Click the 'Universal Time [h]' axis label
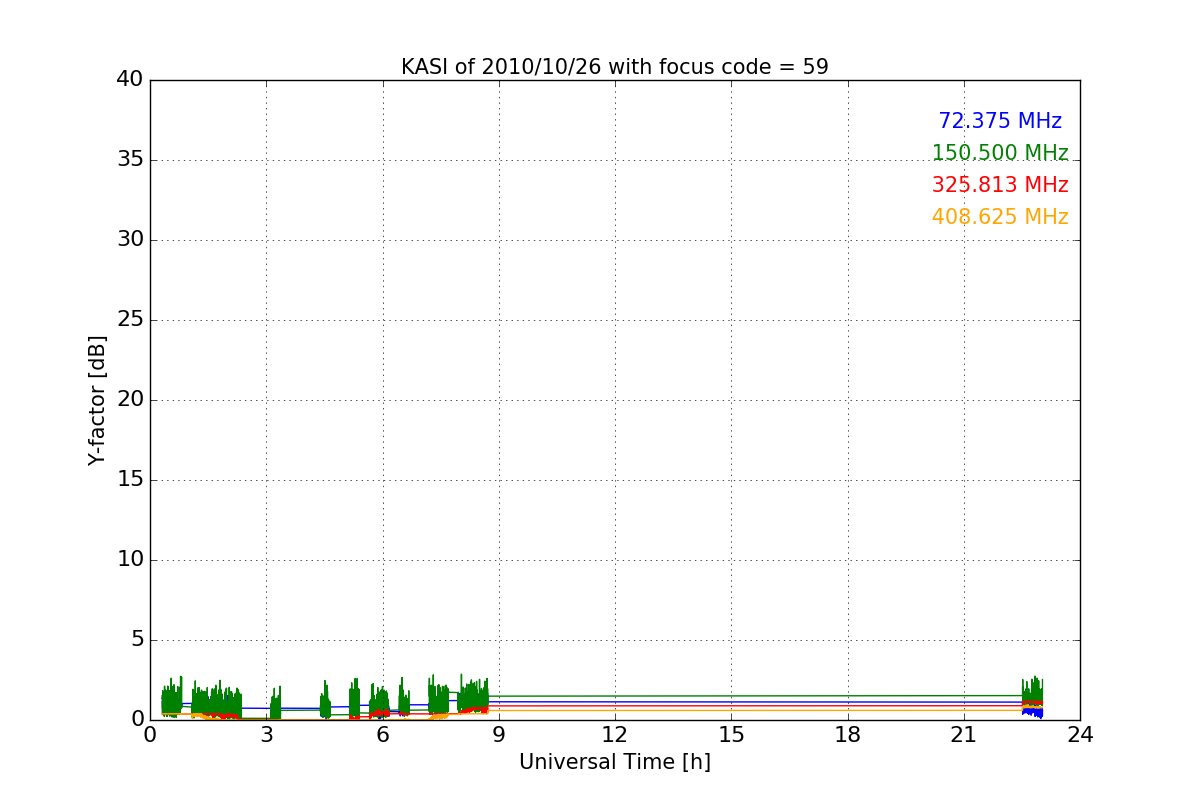The image size is (1200, 800). [614, 762]
